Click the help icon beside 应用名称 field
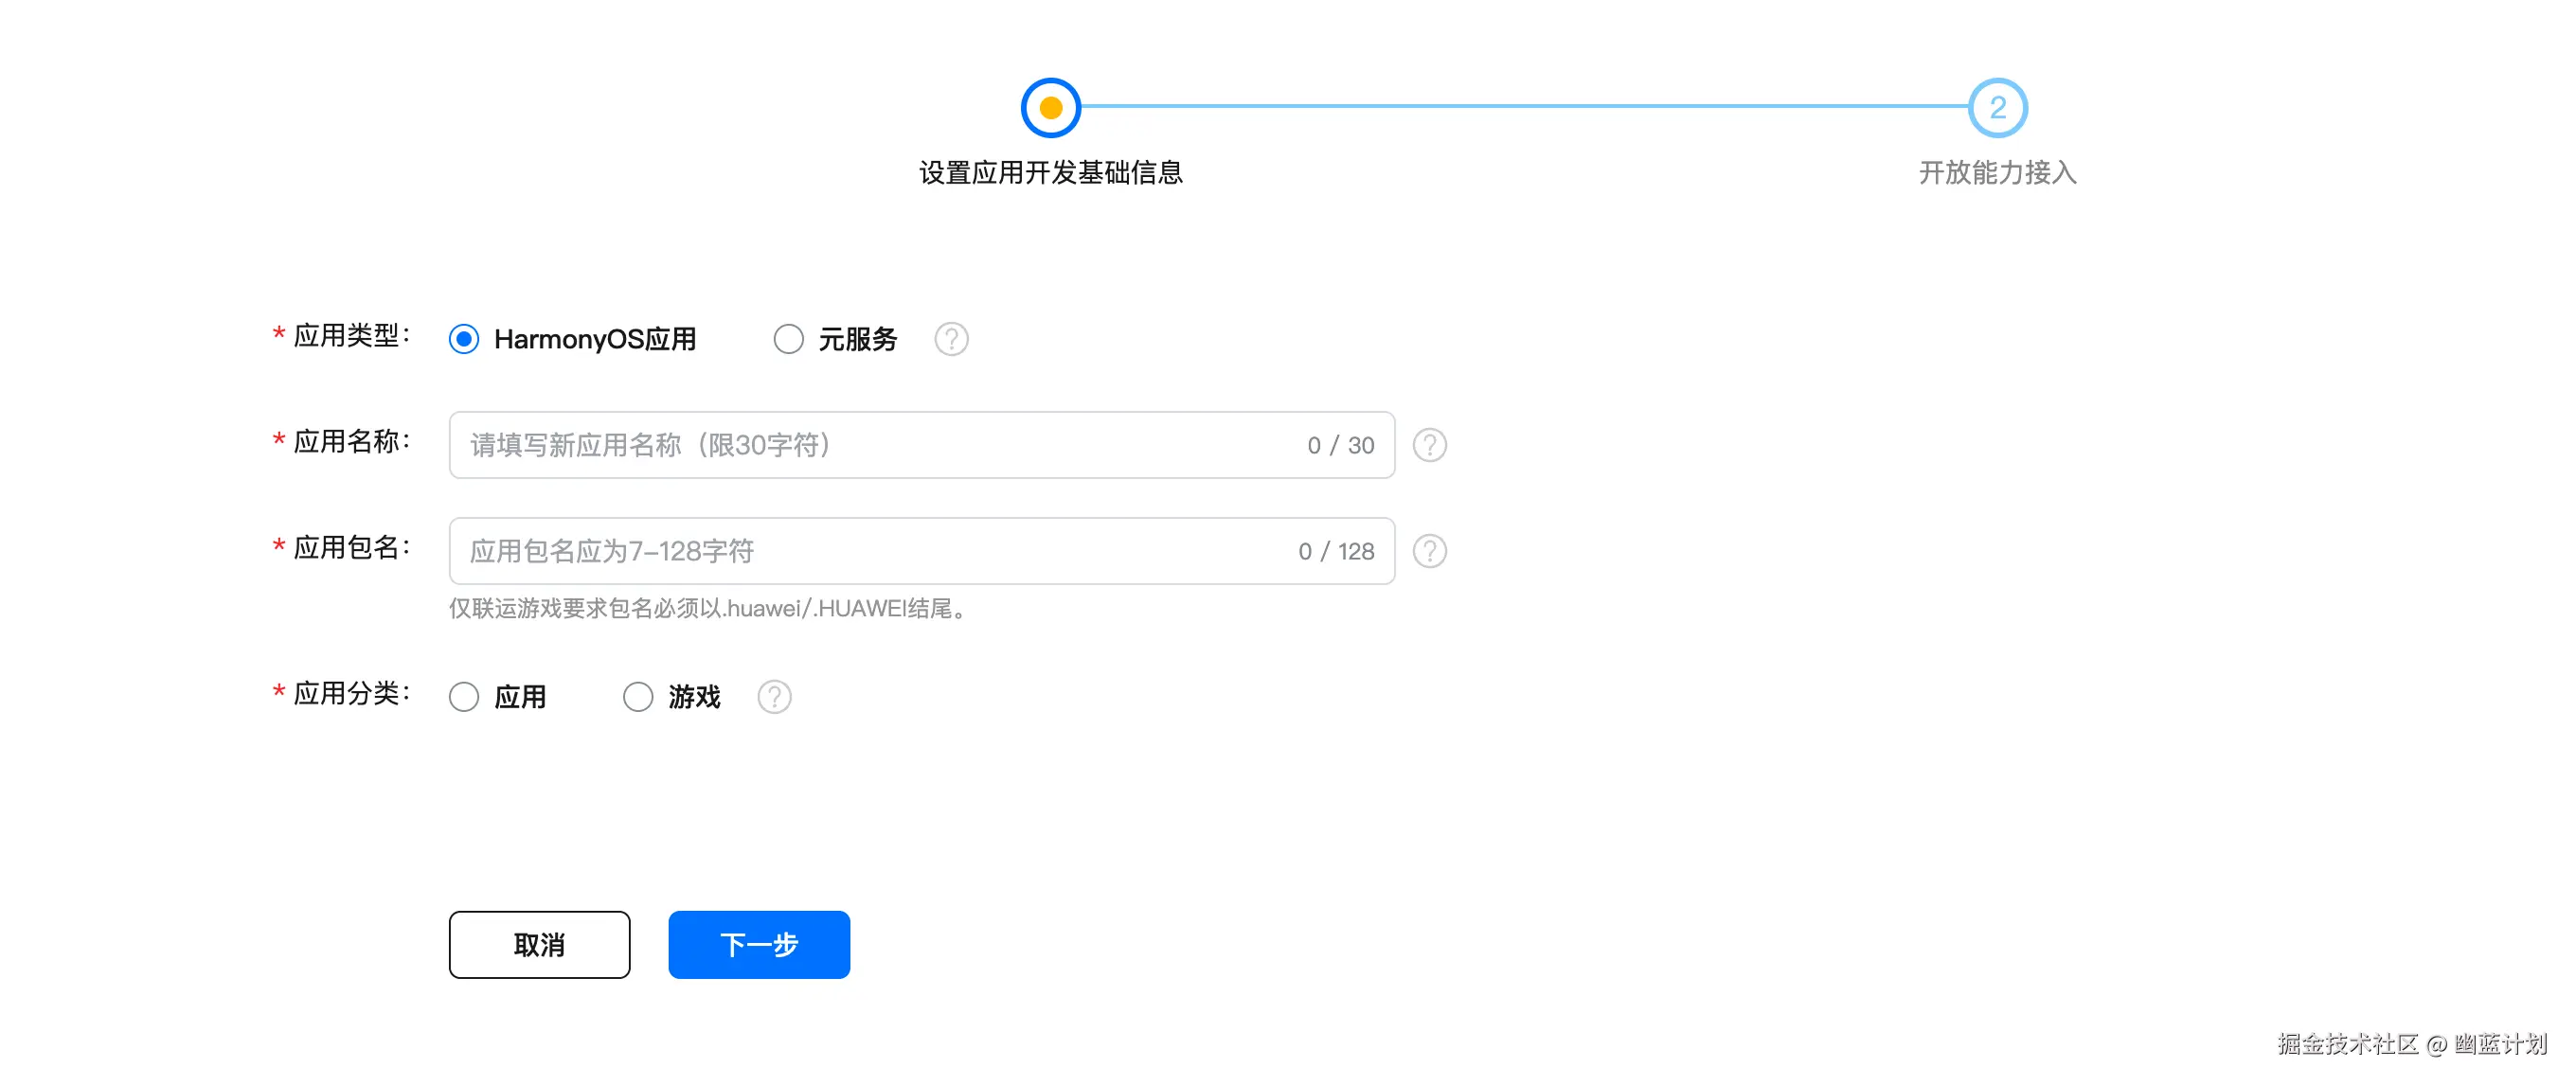 tap(1429, 445)
